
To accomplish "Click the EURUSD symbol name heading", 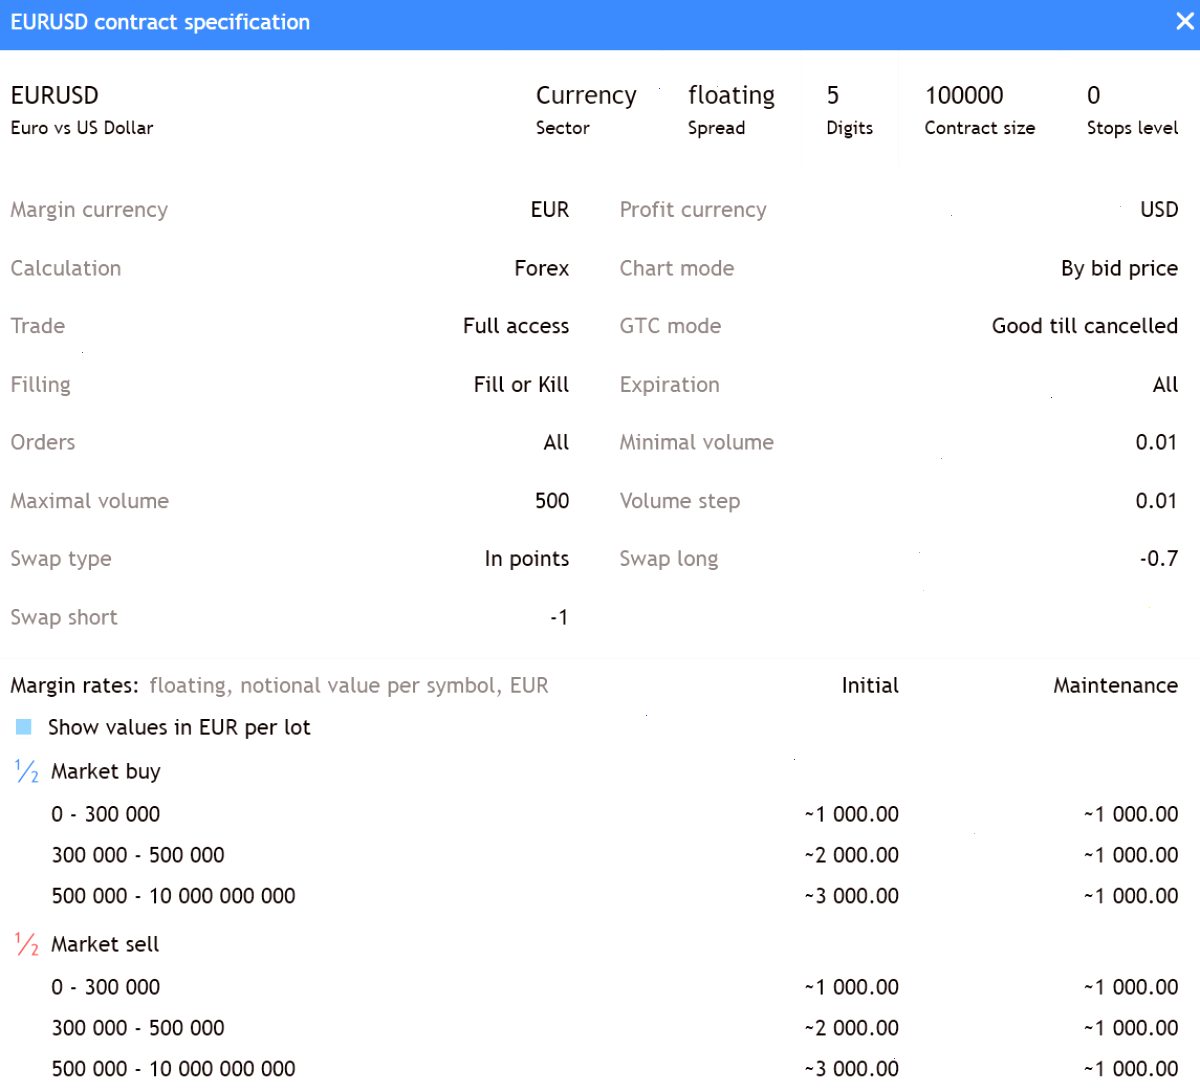I will coord(55,95).
